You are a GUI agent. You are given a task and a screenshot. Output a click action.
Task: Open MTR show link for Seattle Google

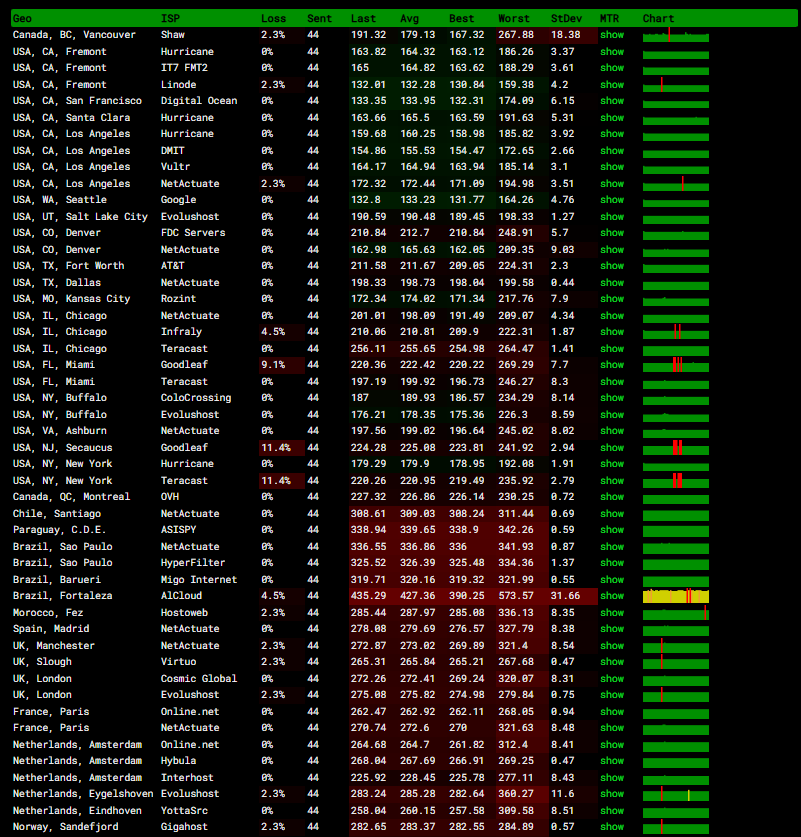click(x=611, y=200)
